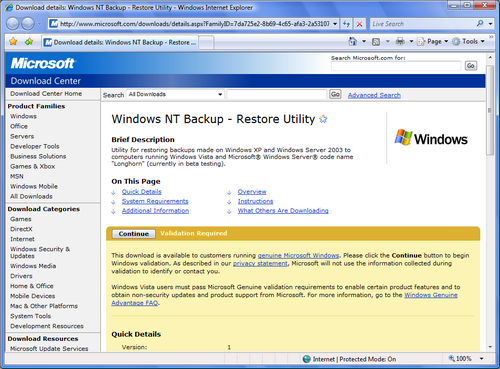500x369 pixels.
Task: Click the Live Search magnifier icon
Action: pos(480,24)
